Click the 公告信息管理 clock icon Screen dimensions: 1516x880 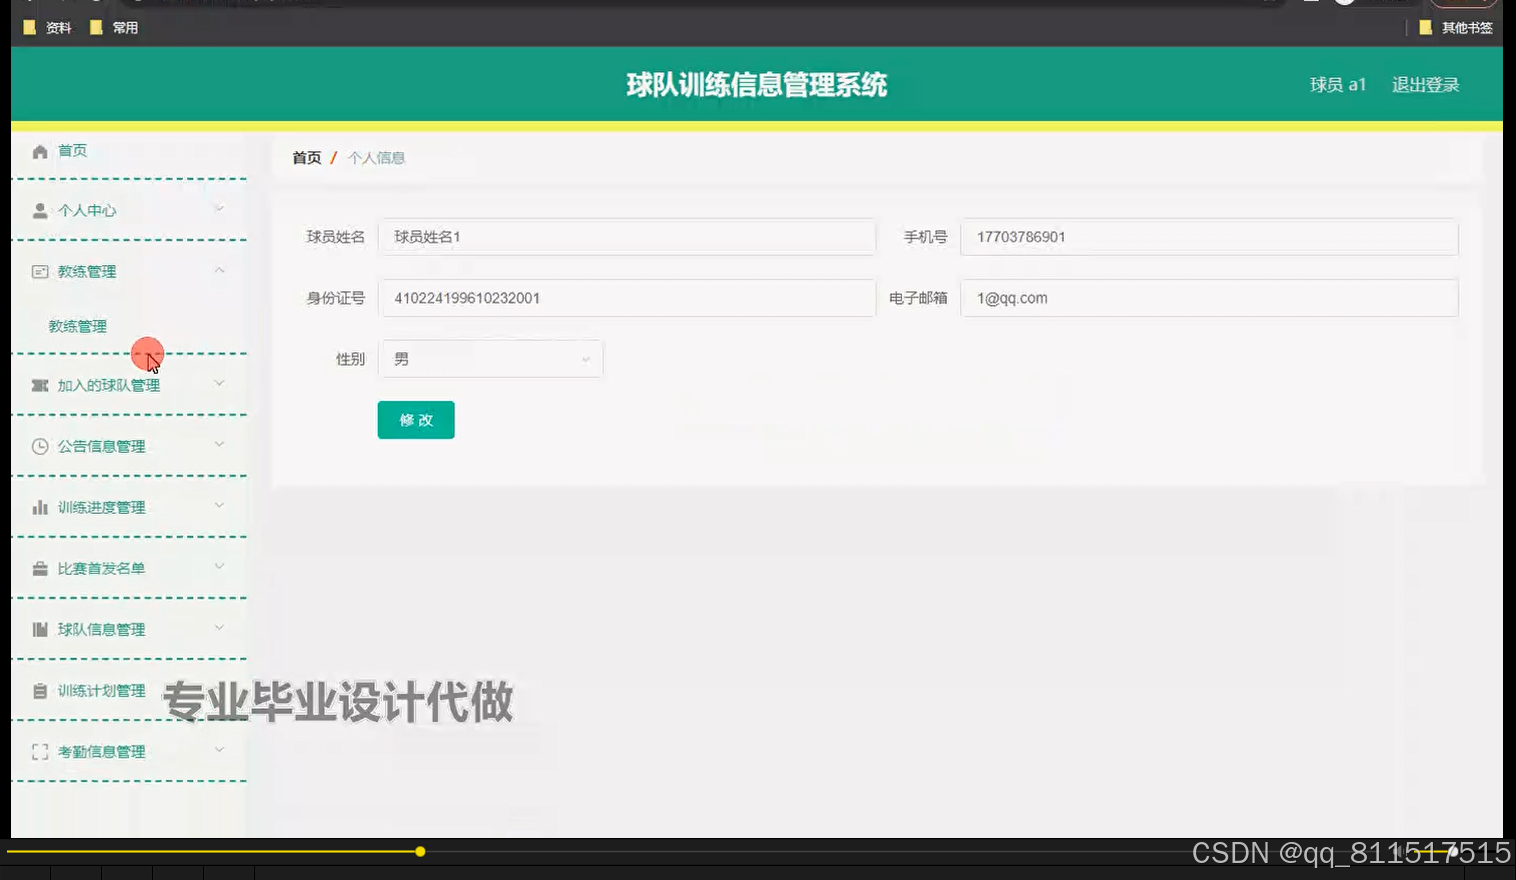[39, 446]
